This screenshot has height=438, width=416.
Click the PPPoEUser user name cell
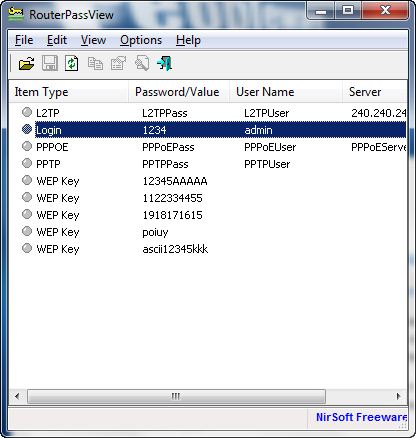[270, 147]
